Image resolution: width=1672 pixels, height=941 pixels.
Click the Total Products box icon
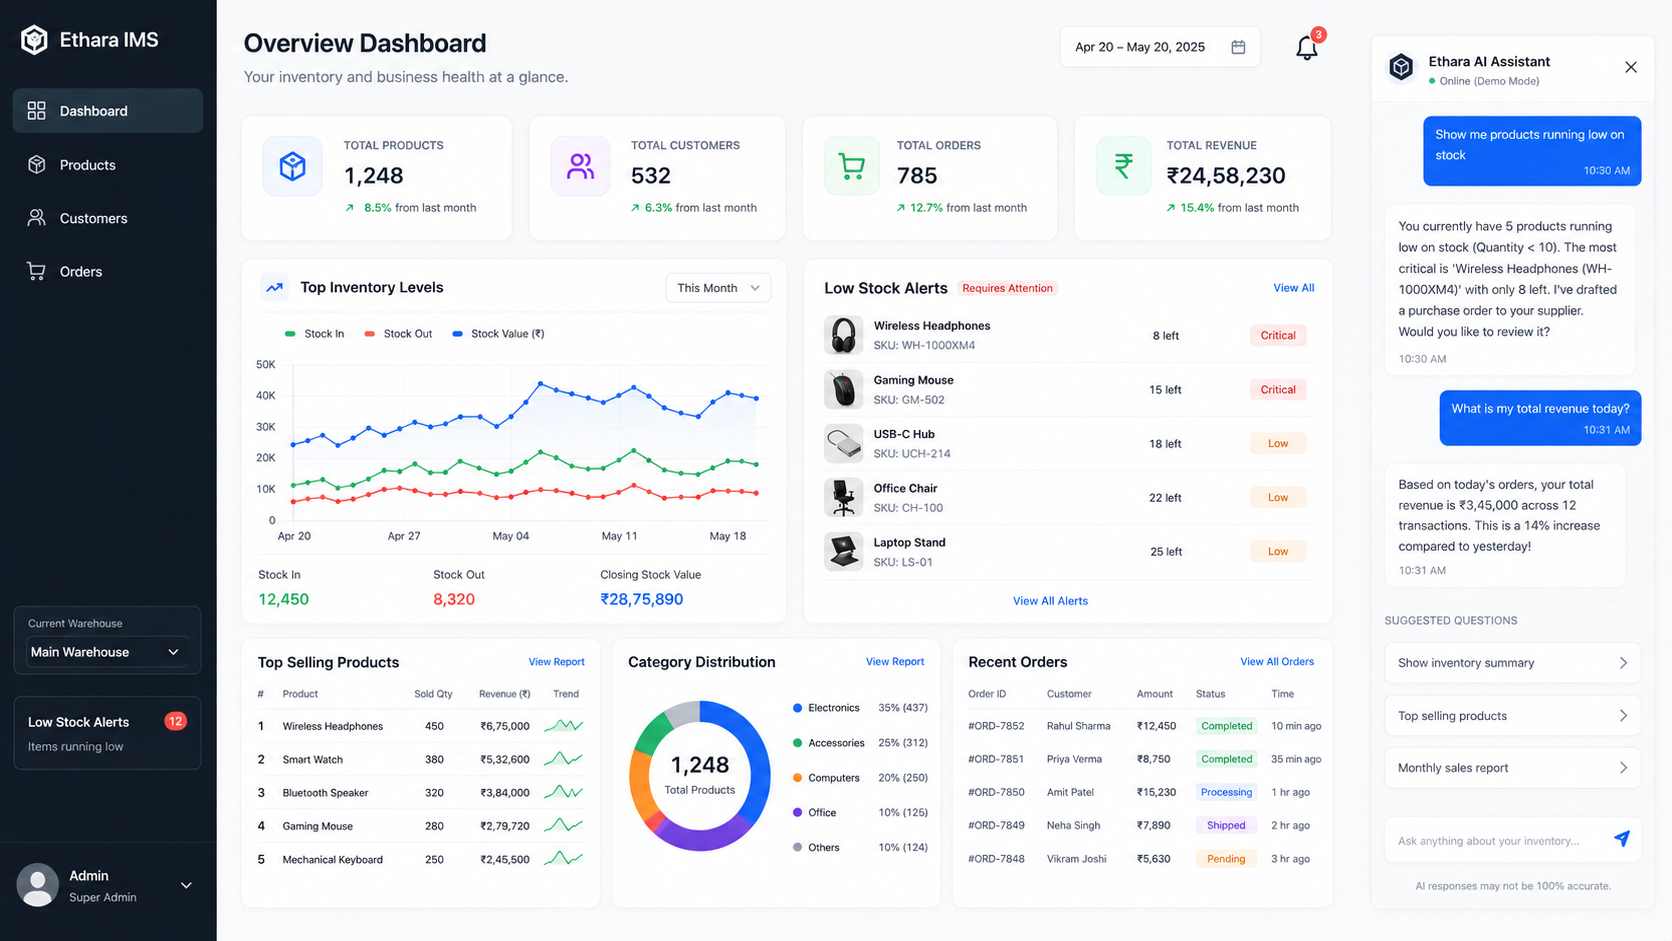tap(292, 166)
